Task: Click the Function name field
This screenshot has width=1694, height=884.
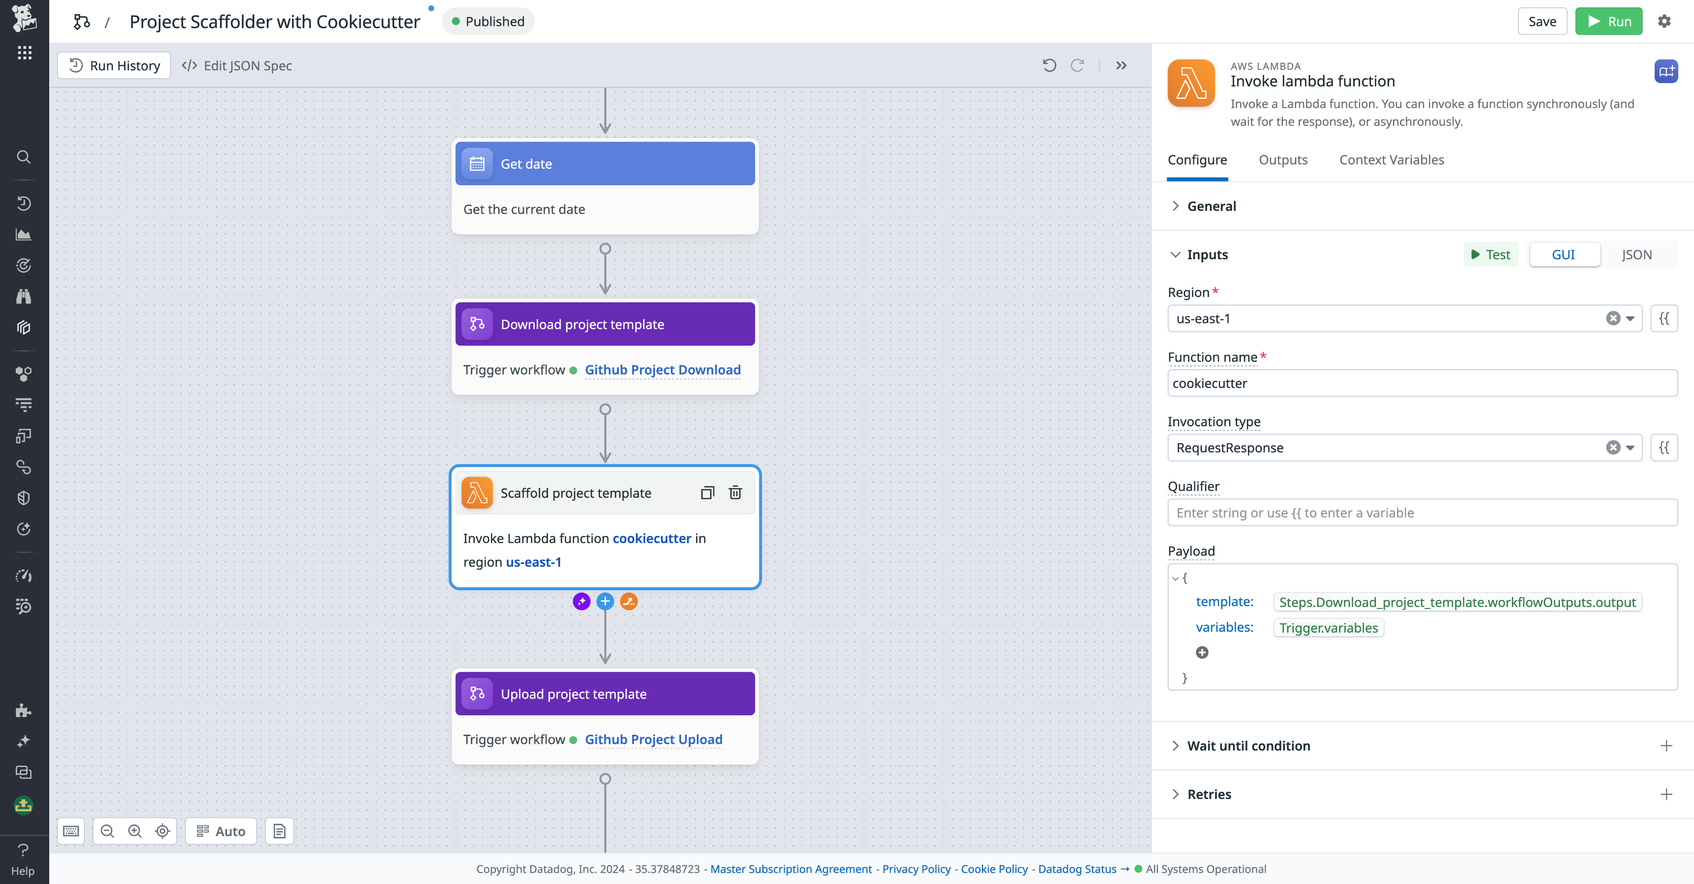Action: coord(1422,383)
